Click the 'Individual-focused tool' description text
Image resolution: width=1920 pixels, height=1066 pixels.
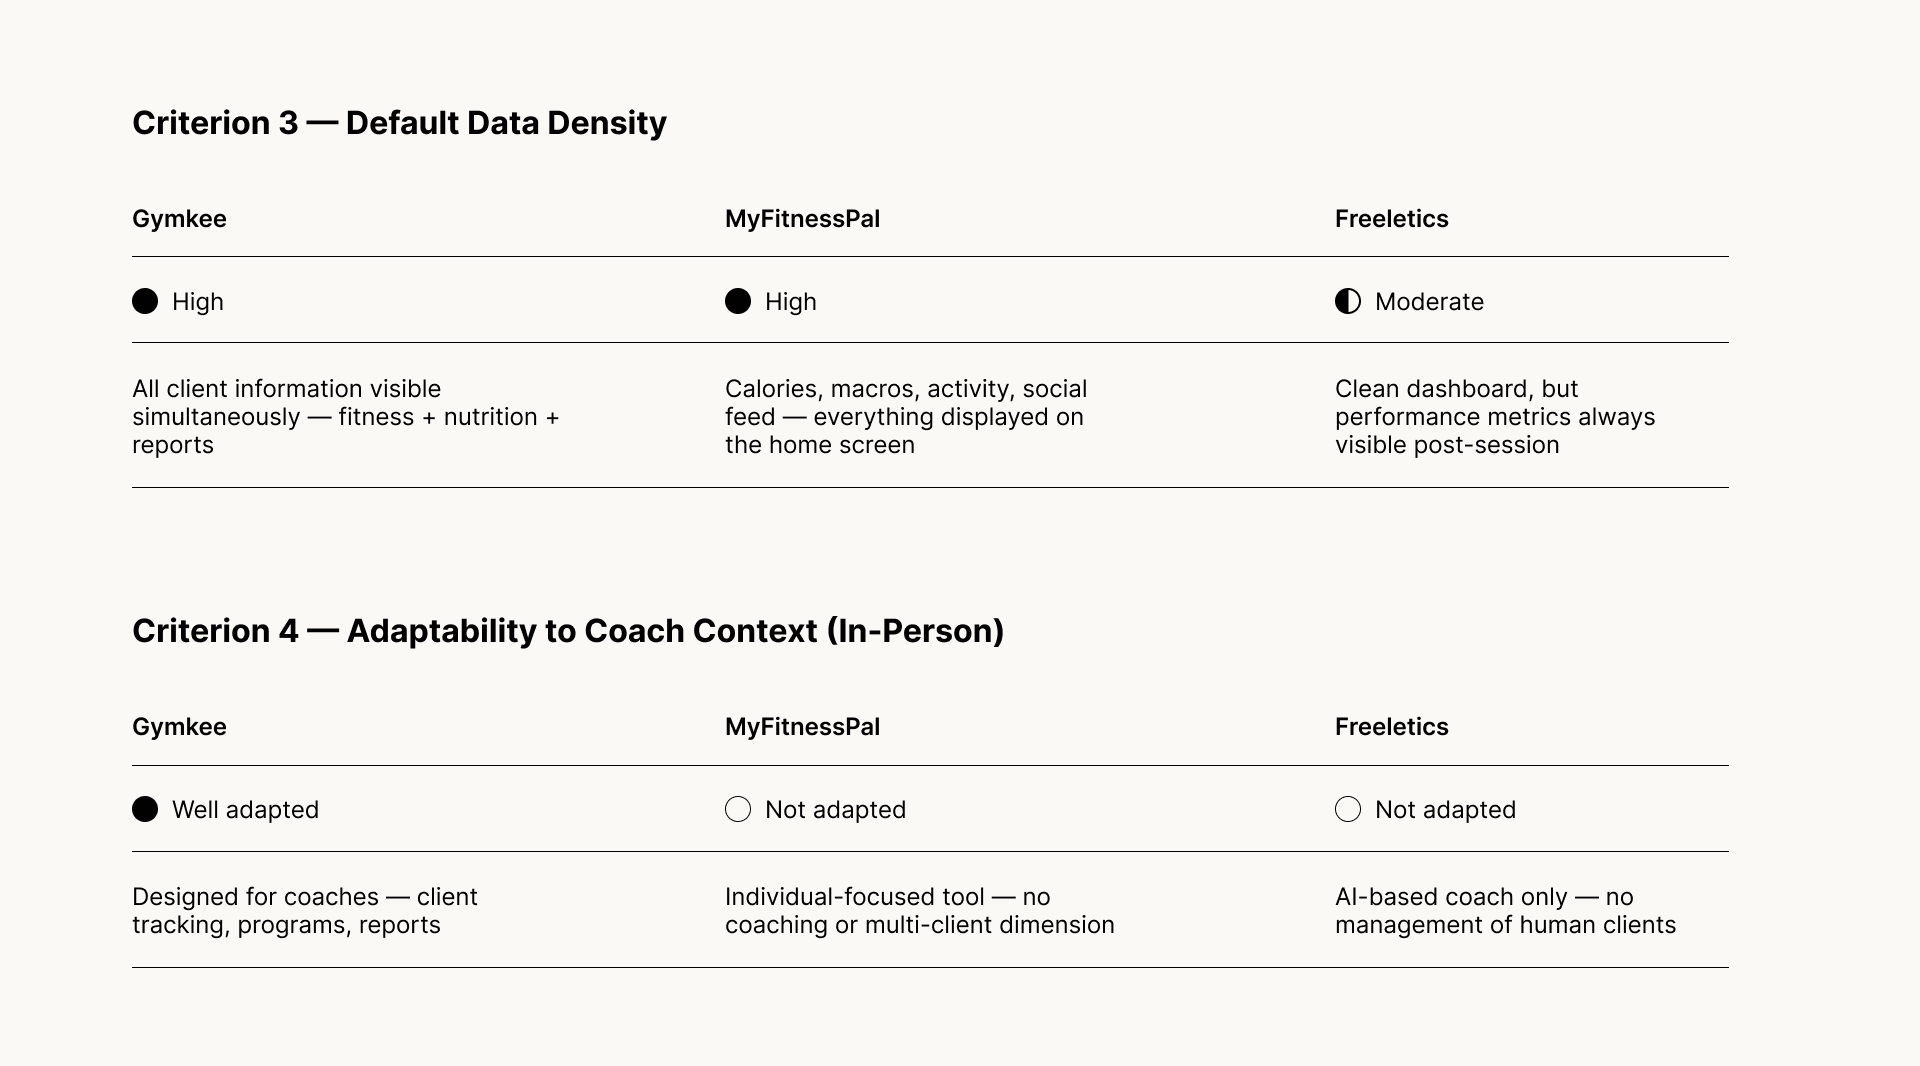click(x=919, y=911)
